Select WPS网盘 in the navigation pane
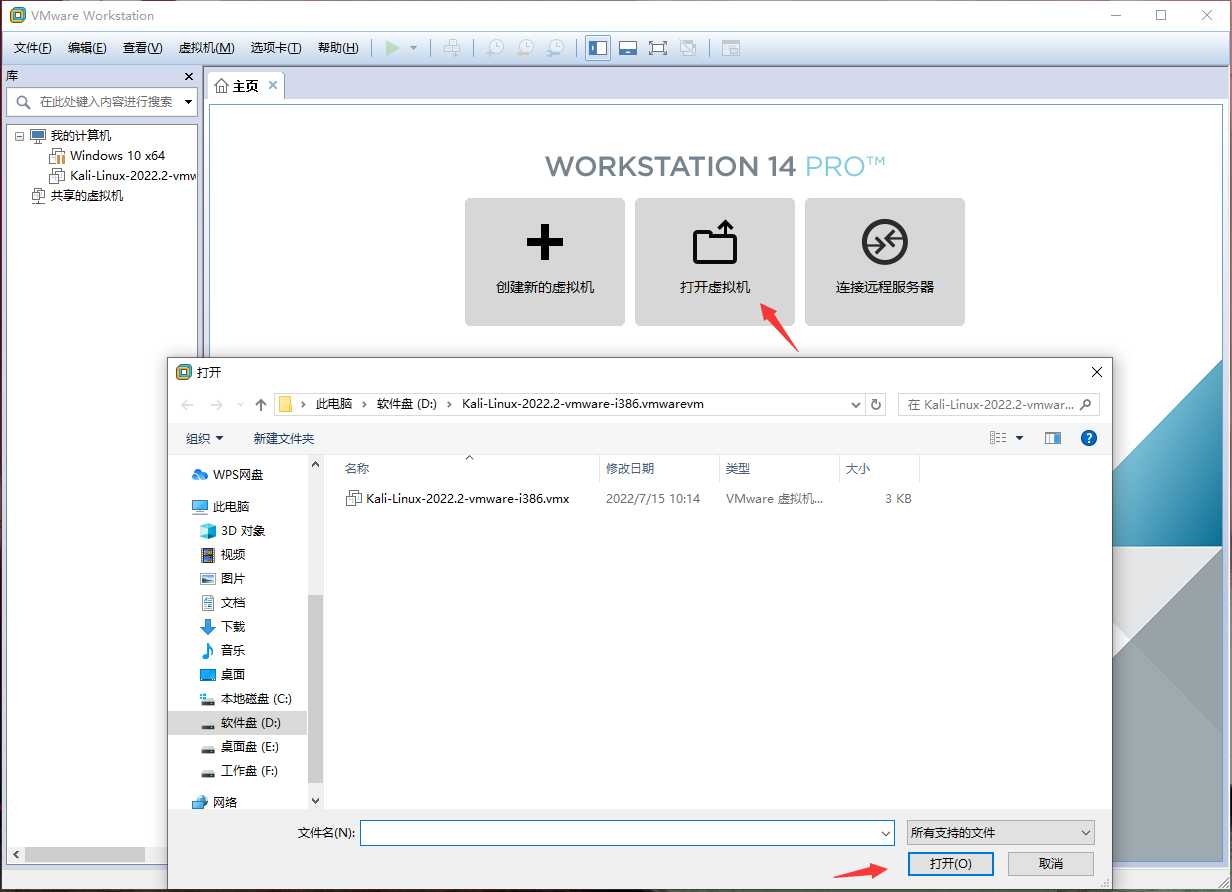The width and height of the screenshot is (1232, 892). [x=238, y=474]
